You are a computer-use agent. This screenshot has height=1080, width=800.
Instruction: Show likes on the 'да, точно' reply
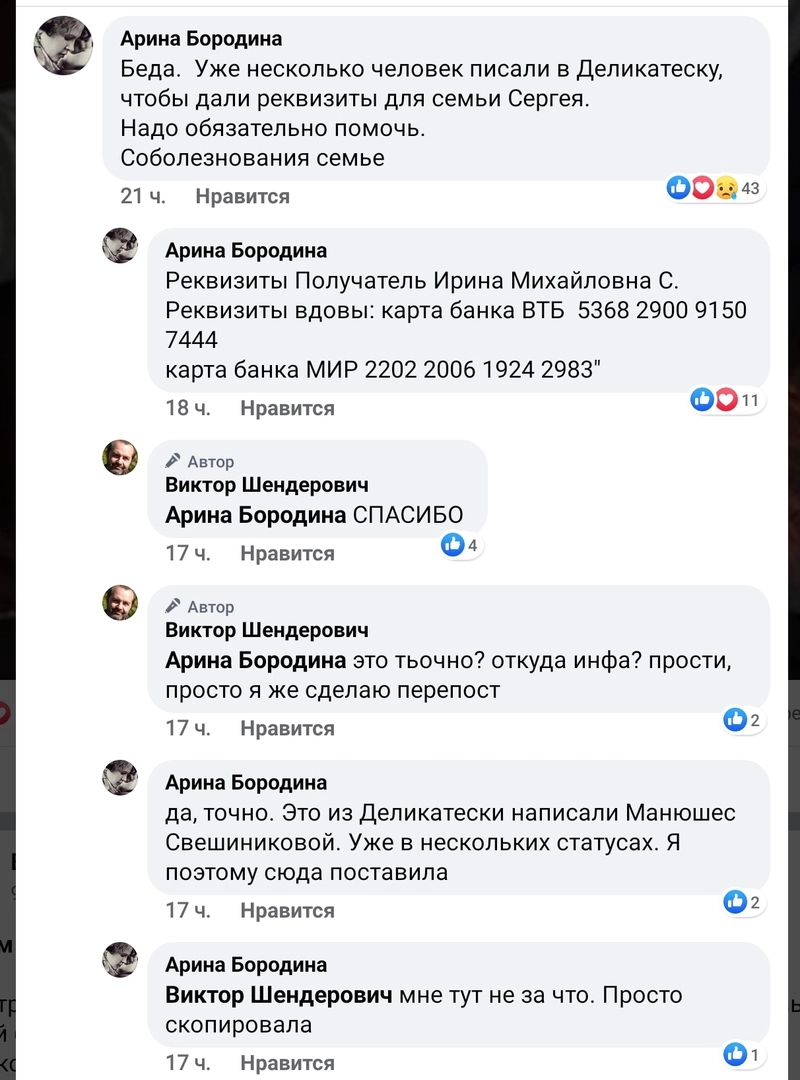(x=743, y=903)
